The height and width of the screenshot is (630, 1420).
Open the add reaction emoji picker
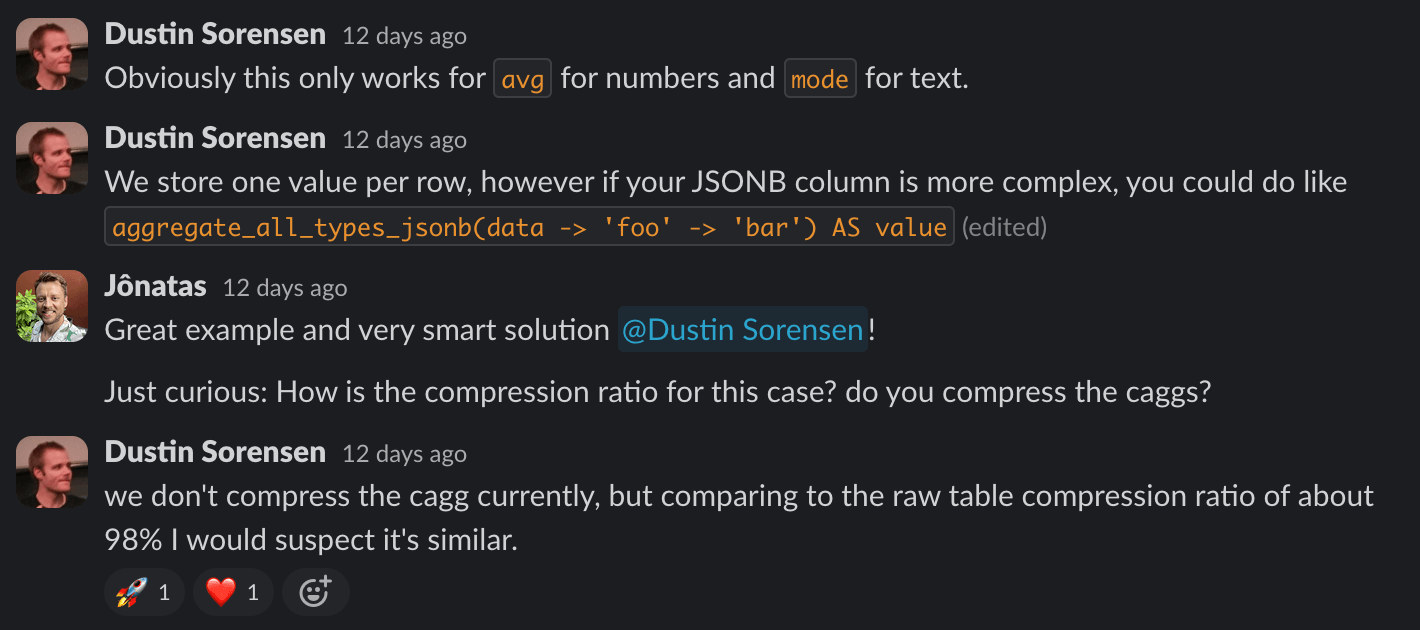click(315, 592)
